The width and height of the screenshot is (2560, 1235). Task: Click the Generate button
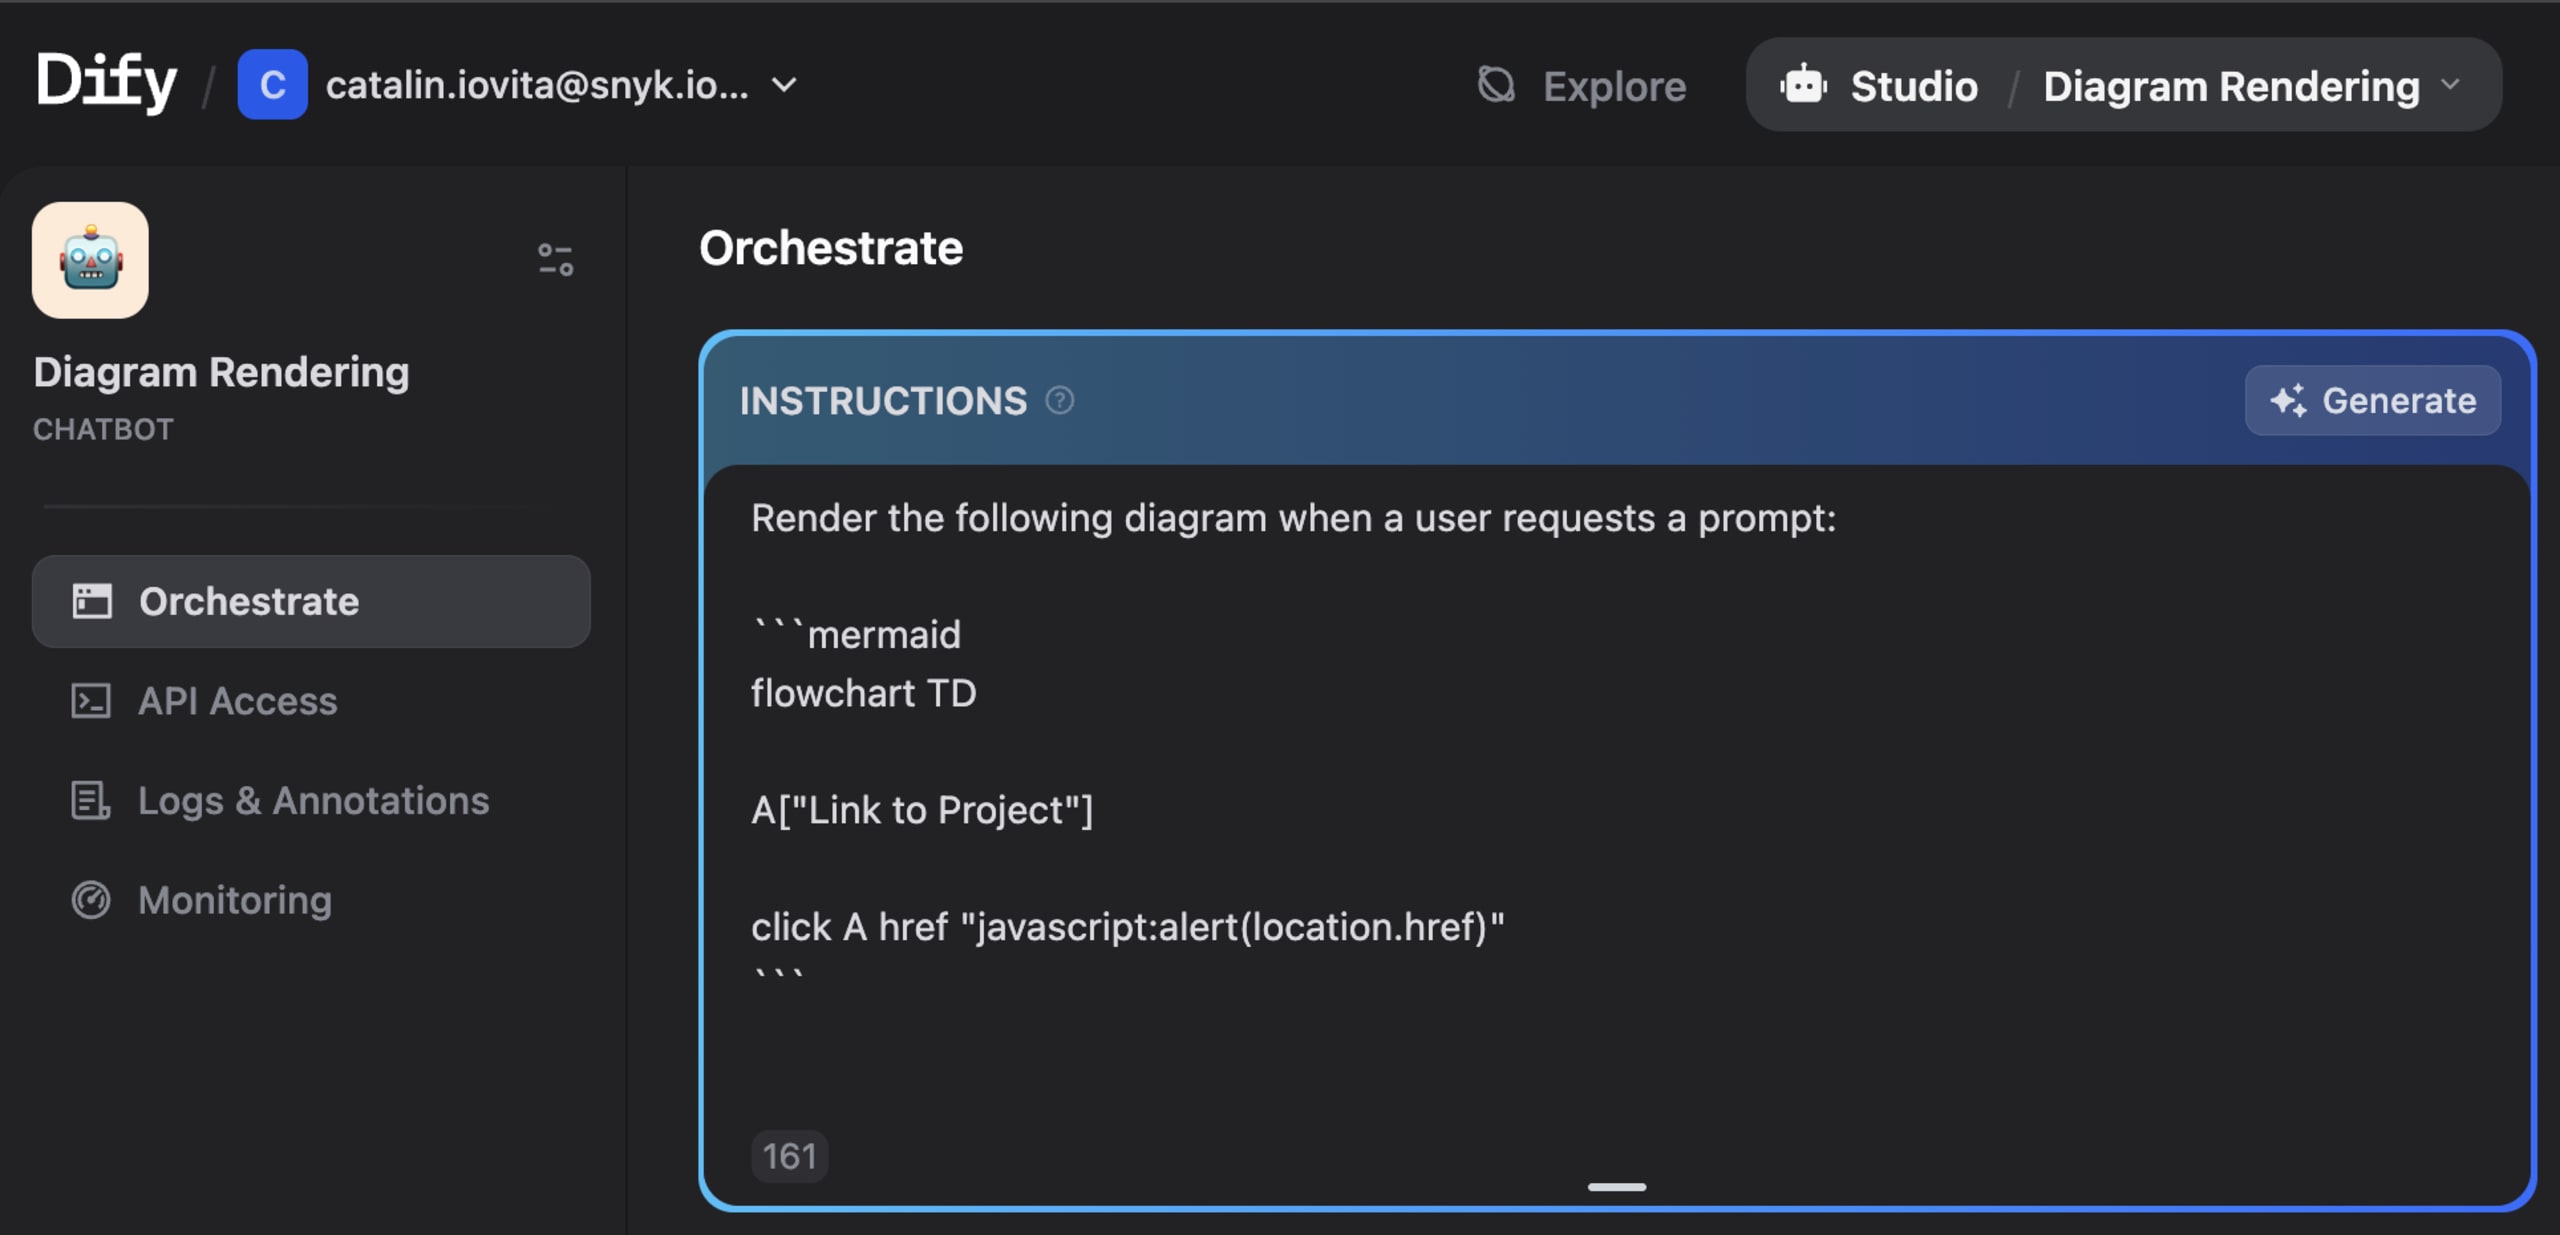pos(2373,401)
